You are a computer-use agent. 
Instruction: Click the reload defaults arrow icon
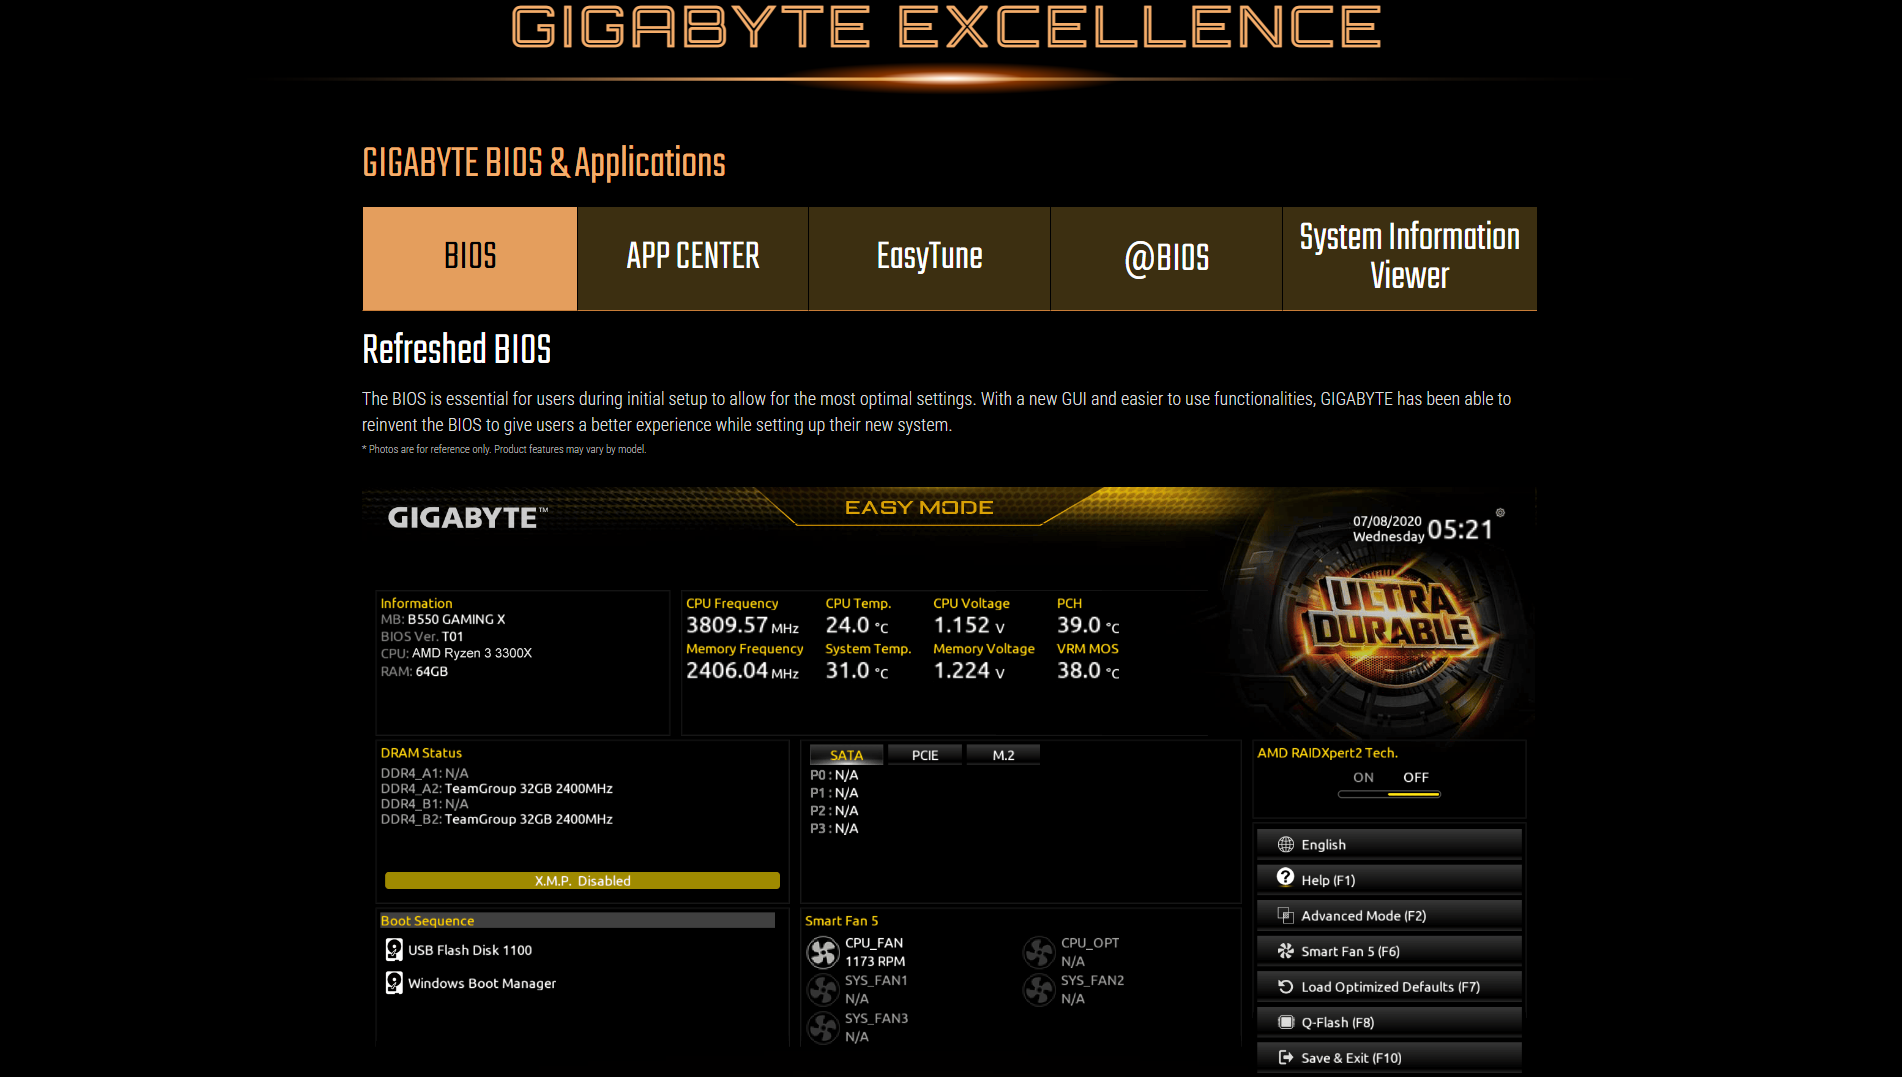coord(1286,986)
